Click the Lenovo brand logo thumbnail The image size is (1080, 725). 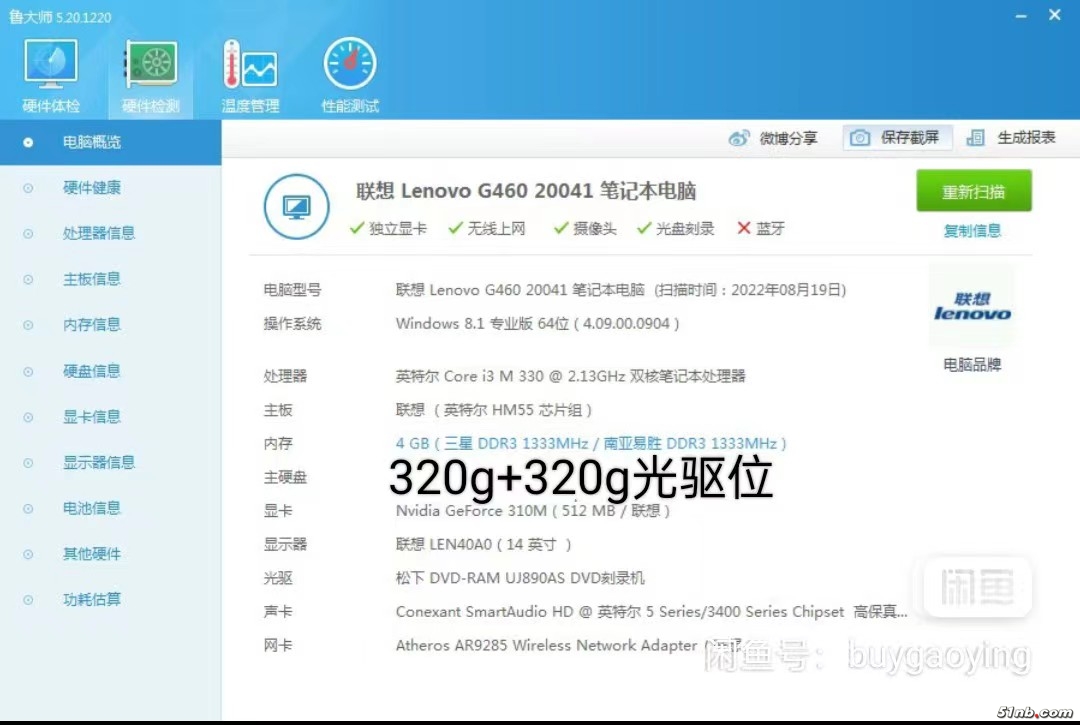[972, 306]
